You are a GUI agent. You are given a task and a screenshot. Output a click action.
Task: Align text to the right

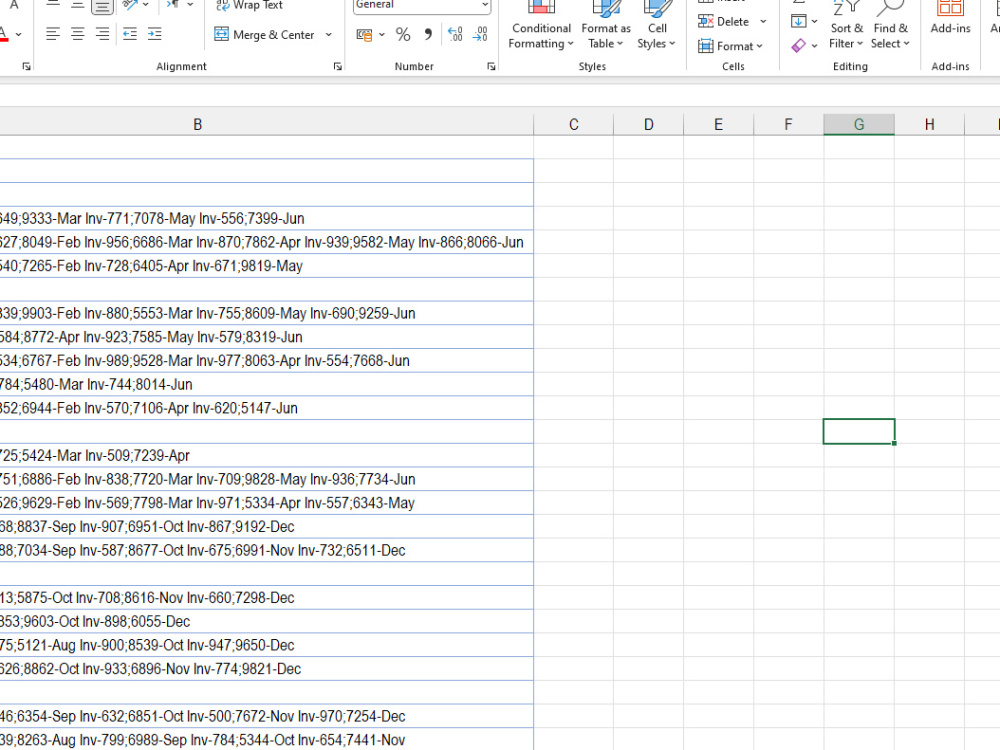click(x=103, y=34)
